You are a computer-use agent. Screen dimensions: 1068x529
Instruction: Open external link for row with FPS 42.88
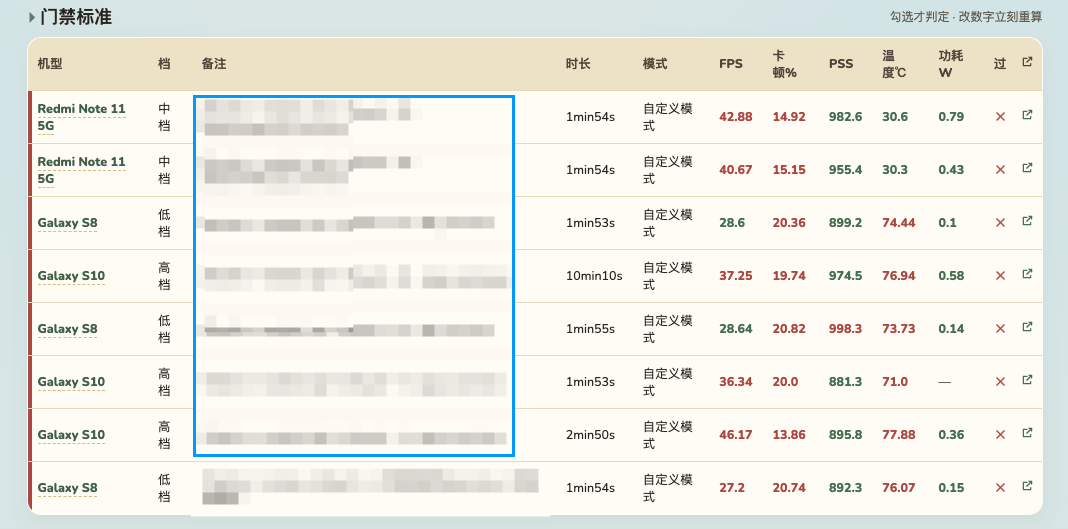[1027, 115]
